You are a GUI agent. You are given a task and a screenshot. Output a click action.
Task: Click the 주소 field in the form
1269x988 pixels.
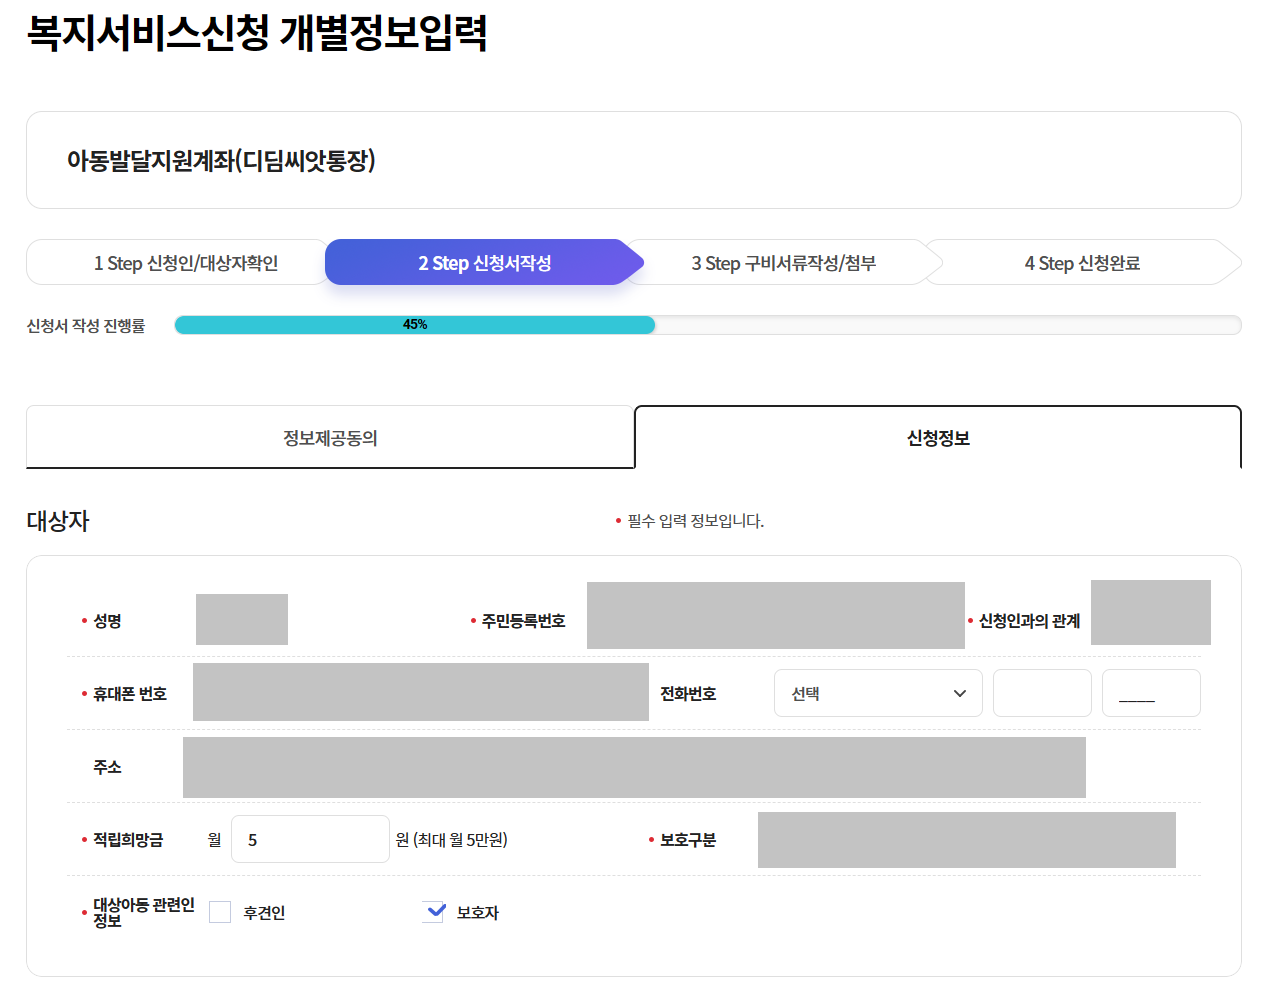(634, 767)
